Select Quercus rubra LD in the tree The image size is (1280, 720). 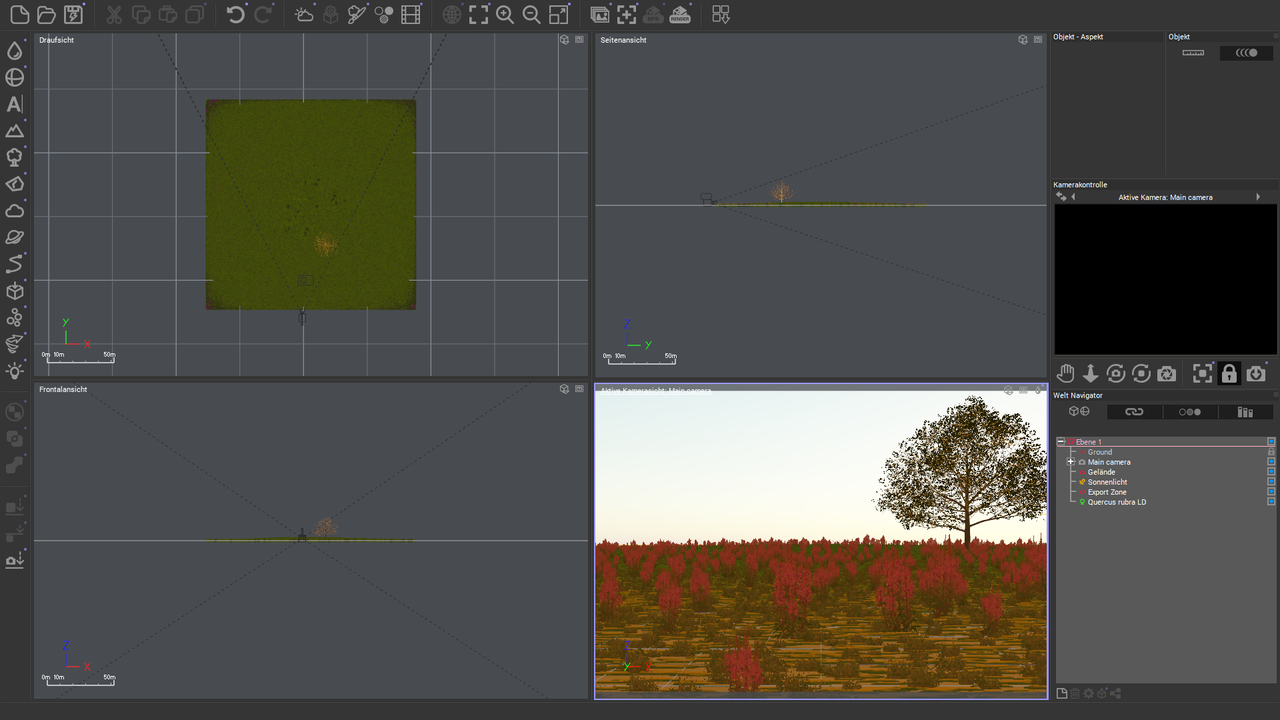[1117, 502]
